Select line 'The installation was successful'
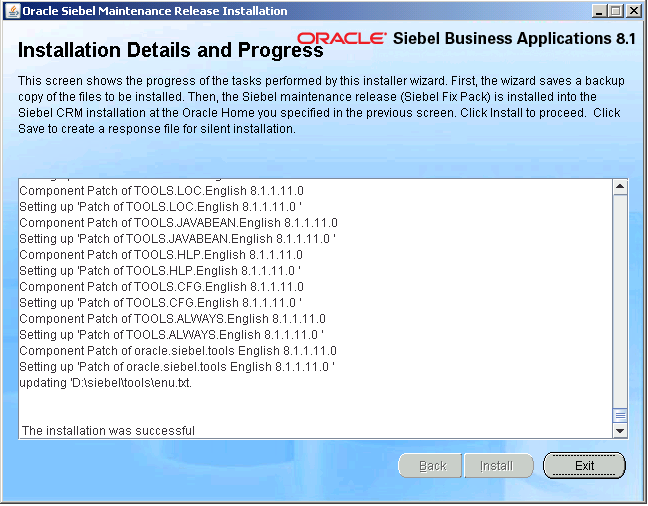The width and height of the screenshot is (648, 506). [x=108, y=430]
